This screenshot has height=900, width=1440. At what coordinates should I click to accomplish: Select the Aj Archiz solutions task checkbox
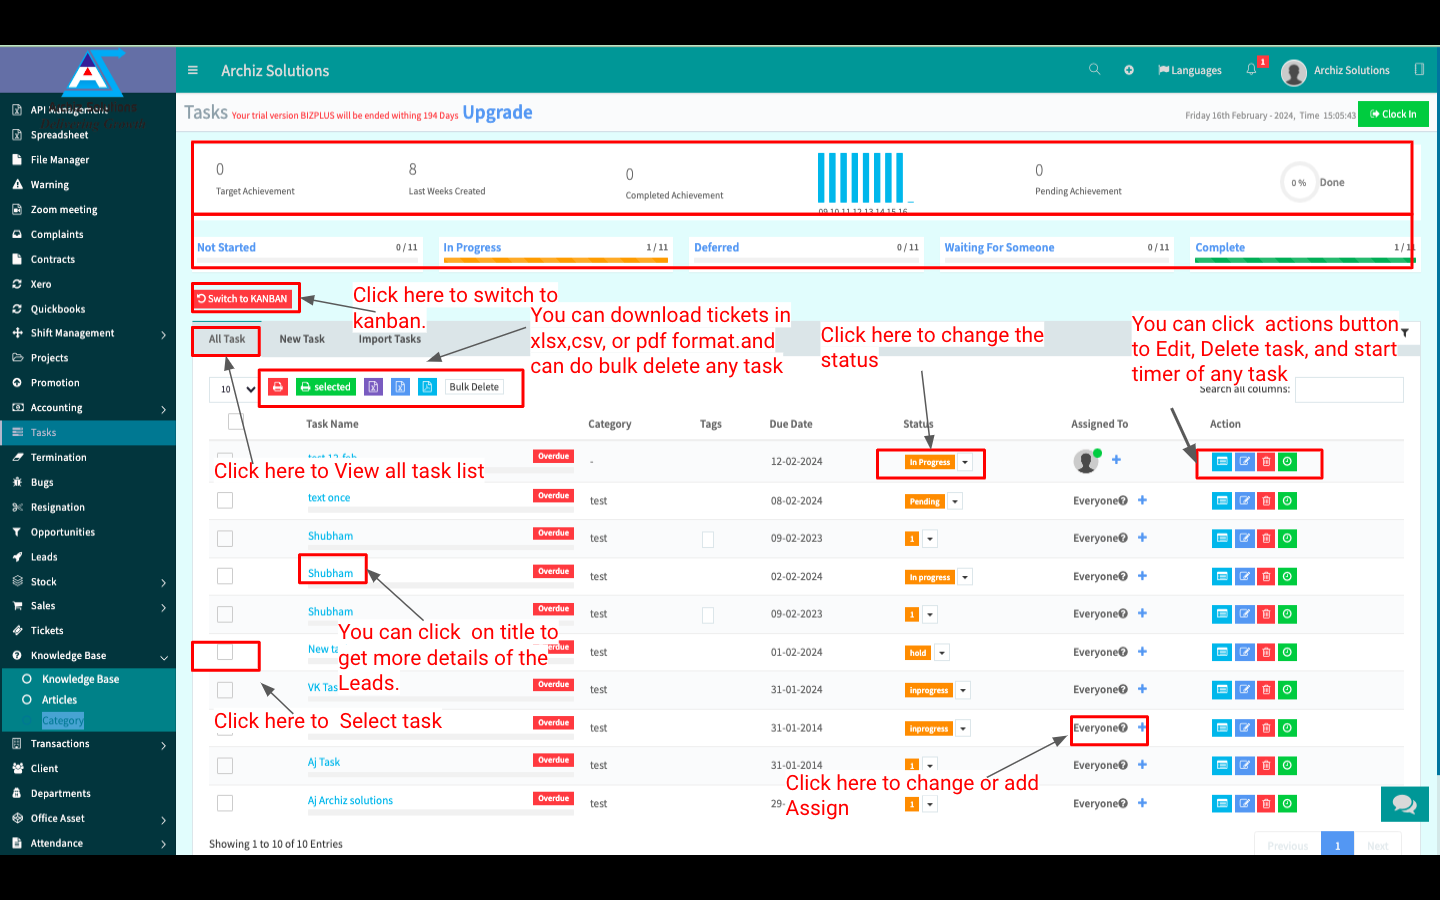click(225, 803)
